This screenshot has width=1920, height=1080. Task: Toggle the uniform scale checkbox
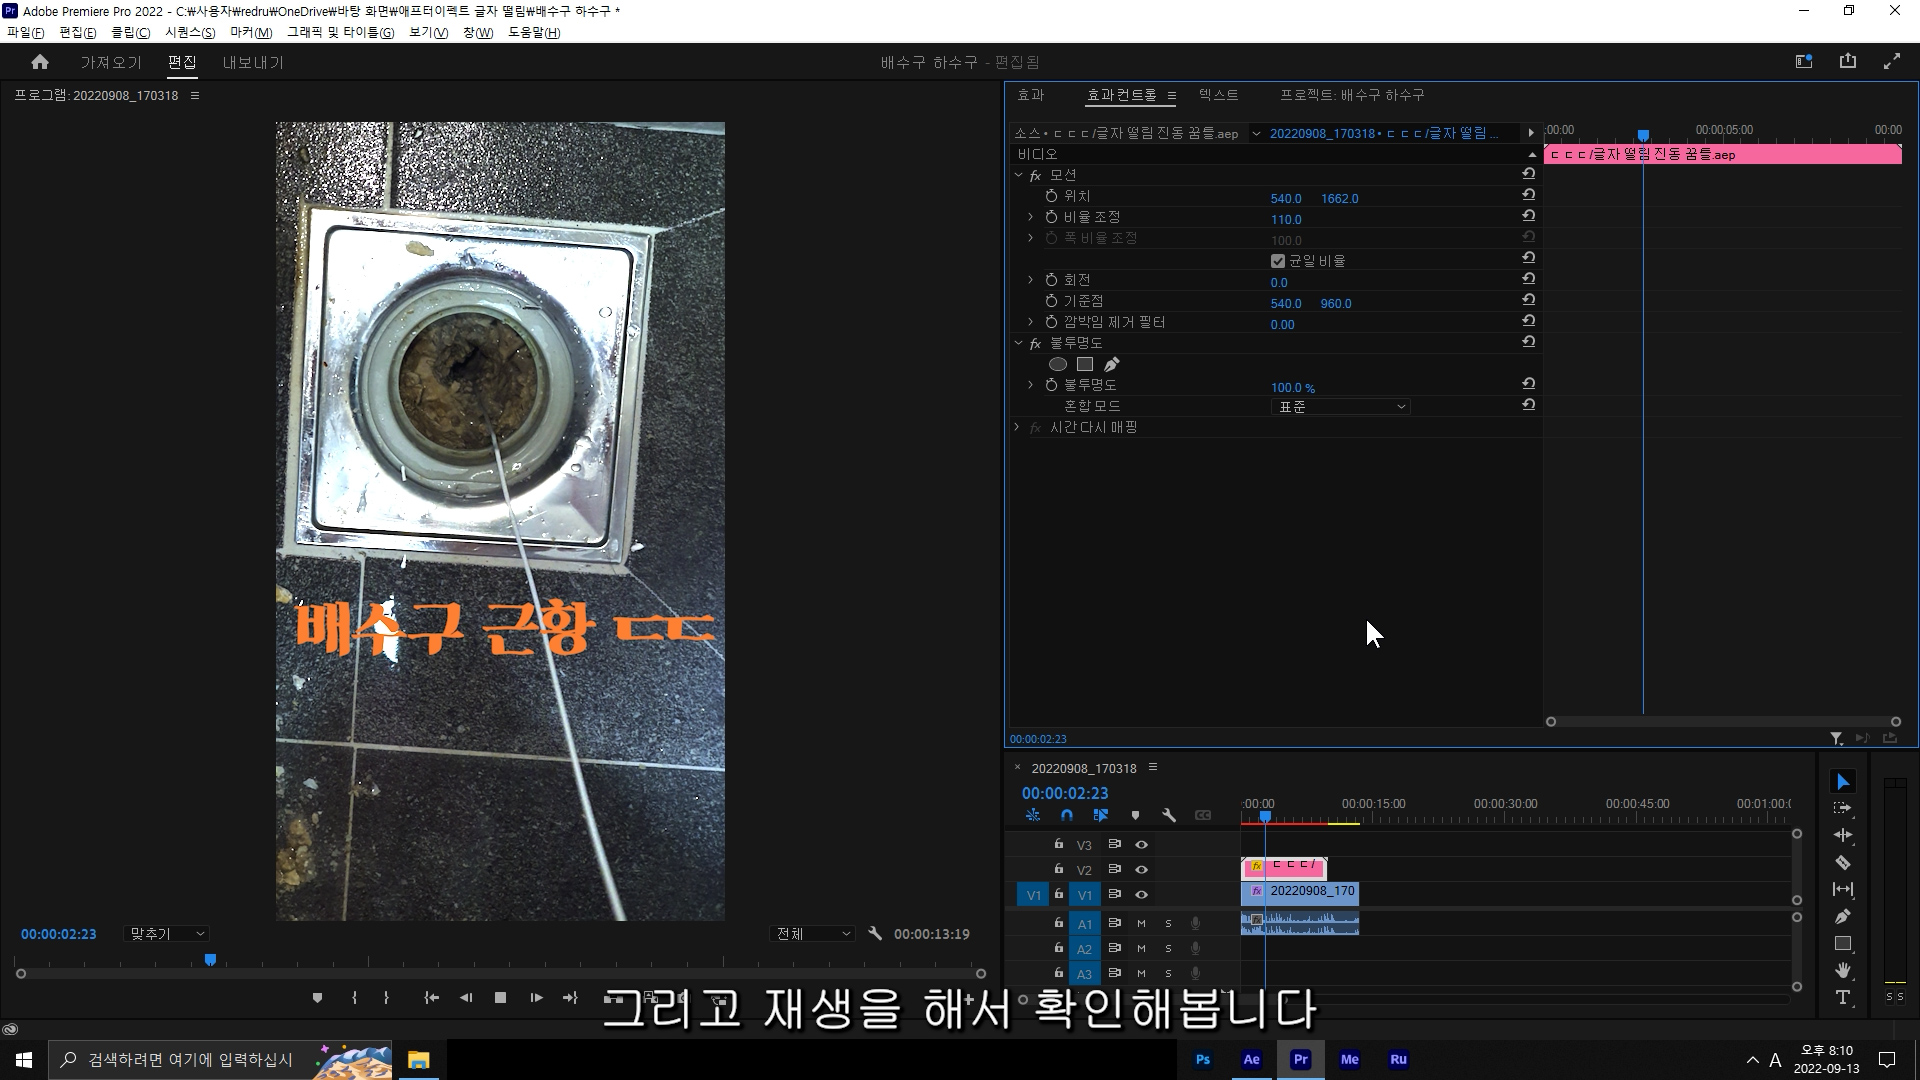tap(1277, 261)
